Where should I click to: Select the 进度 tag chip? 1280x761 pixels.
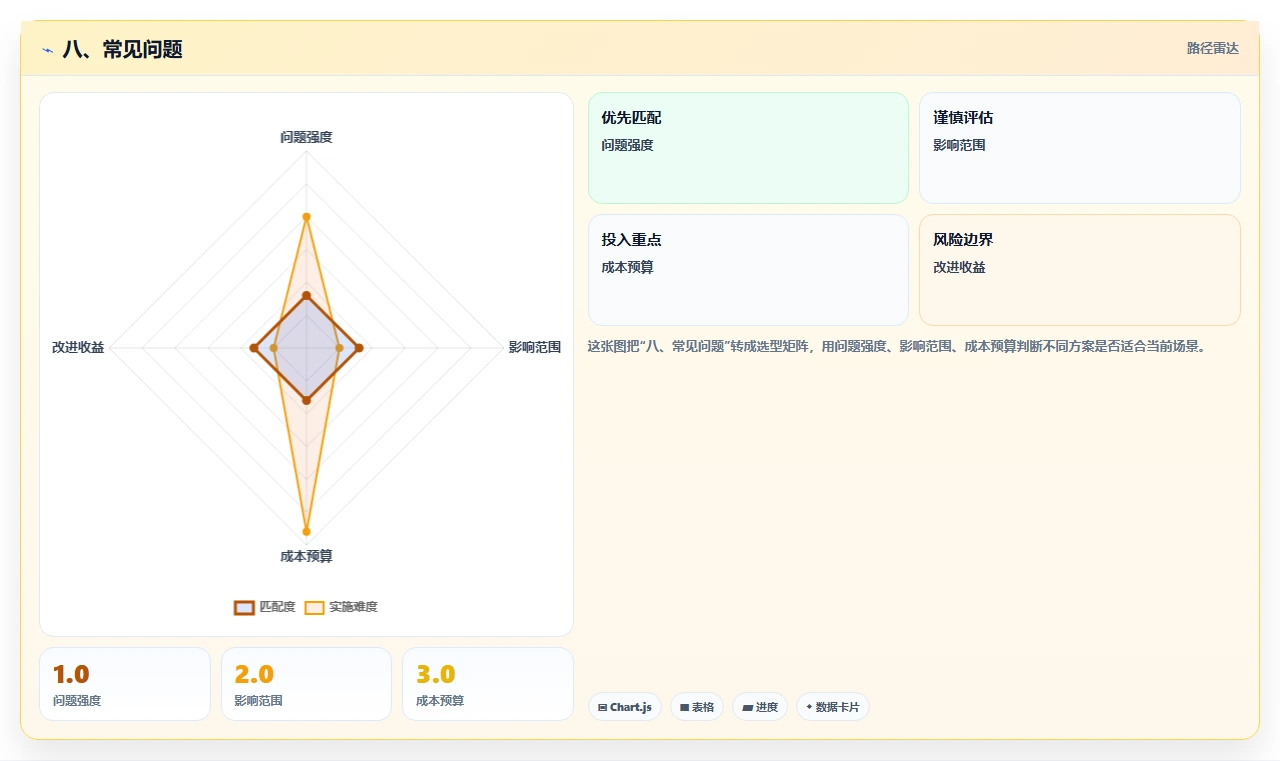[x=760, y=707]
